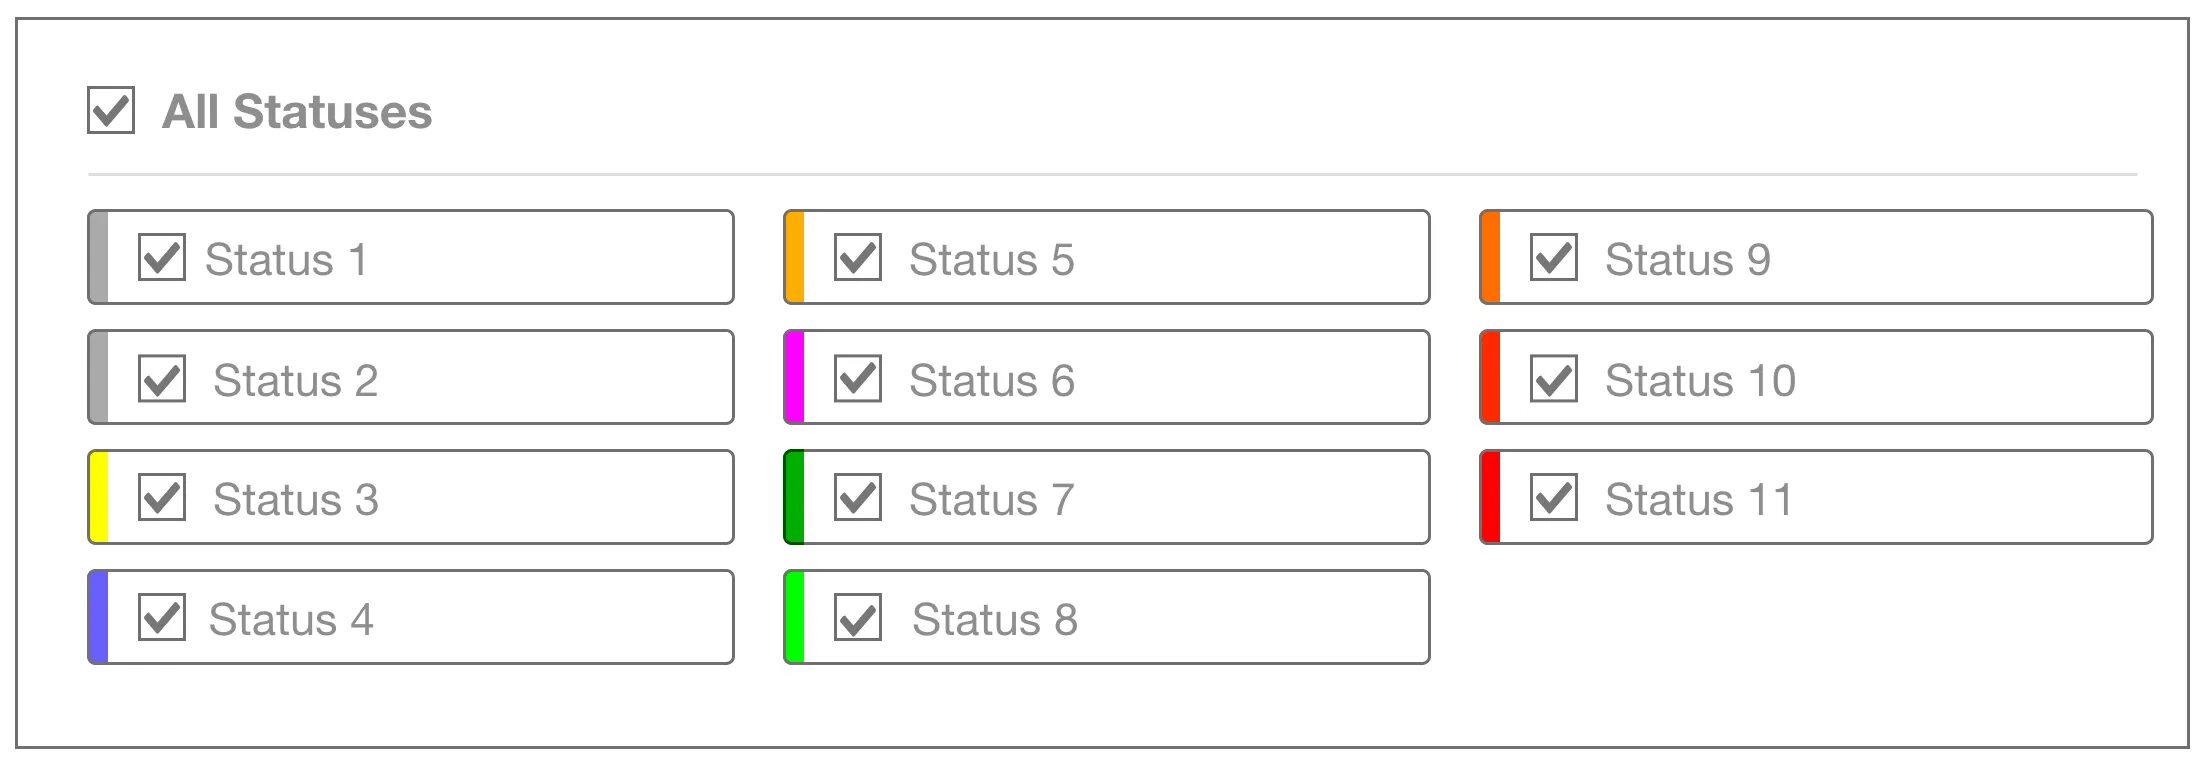Uncheck the Status 11 checkbox
Image resolution: width=2208 pixels, height=766 pixels.
[x=1554, y=497]
